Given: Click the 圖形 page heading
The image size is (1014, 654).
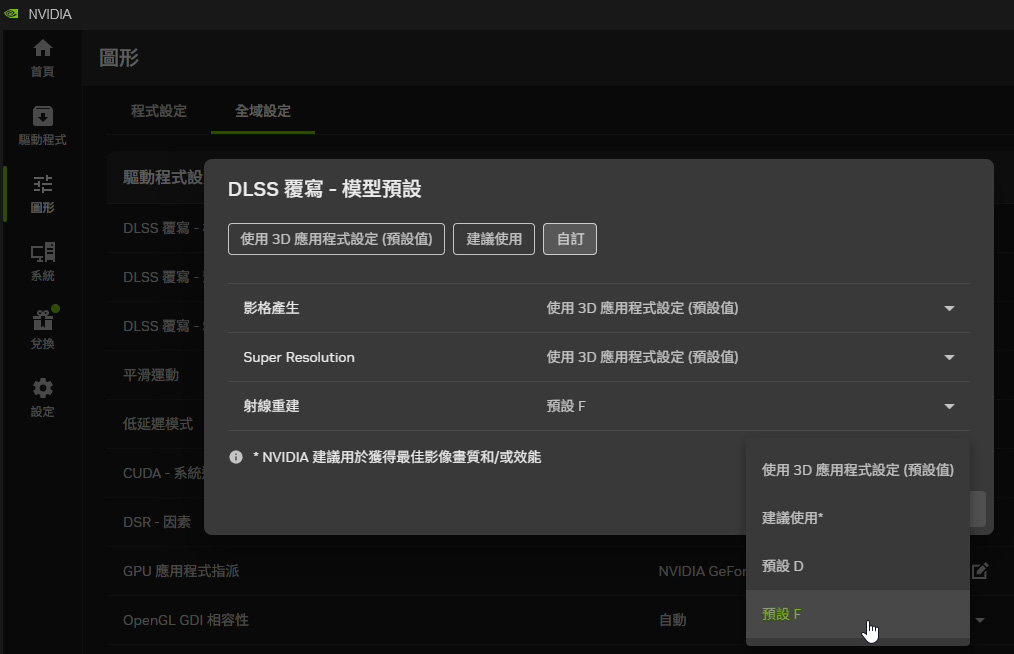Looking at the screenshot, I should (119, 58).
